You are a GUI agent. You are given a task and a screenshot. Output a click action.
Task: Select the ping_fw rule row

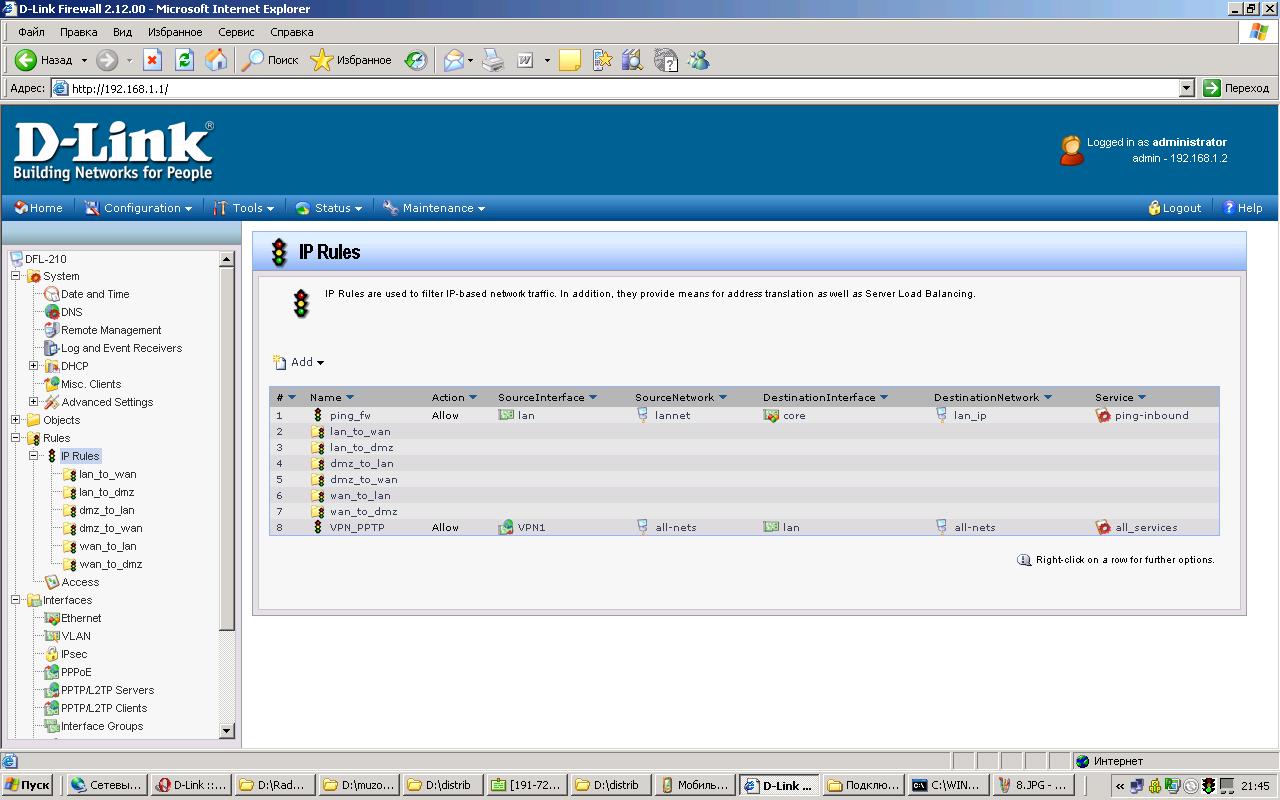pyautogui.click(x=744, y=415)
